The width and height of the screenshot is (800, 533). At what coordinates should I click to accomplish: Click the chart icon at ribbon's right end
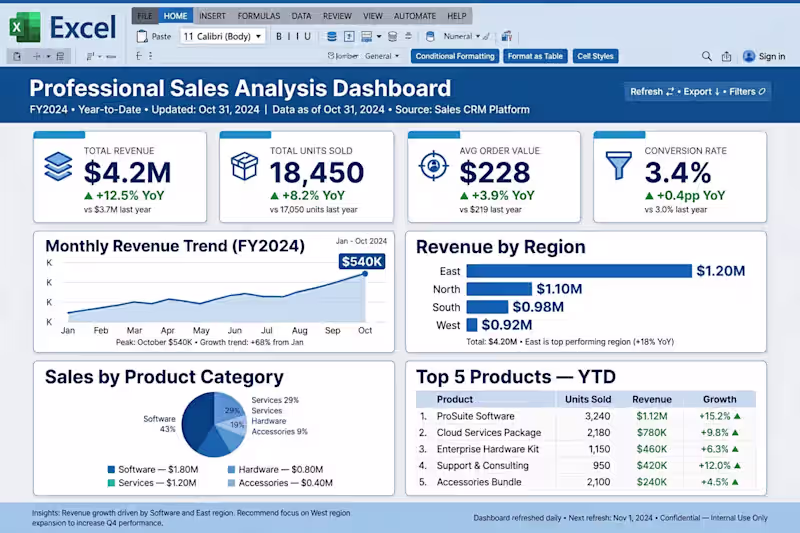point(507,36)
